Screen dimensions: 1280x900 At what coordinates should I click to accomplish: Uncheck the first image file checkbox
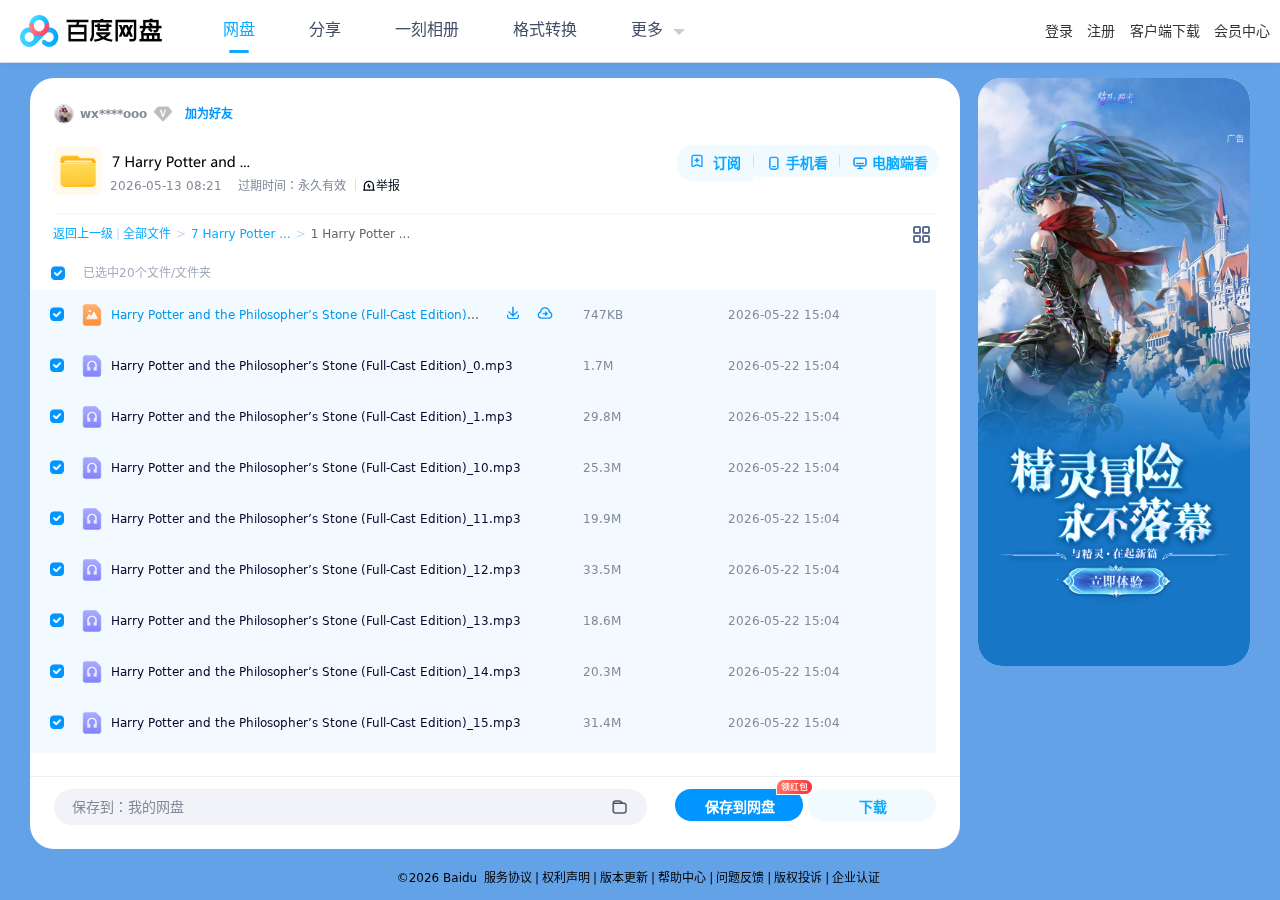(57, 314)
